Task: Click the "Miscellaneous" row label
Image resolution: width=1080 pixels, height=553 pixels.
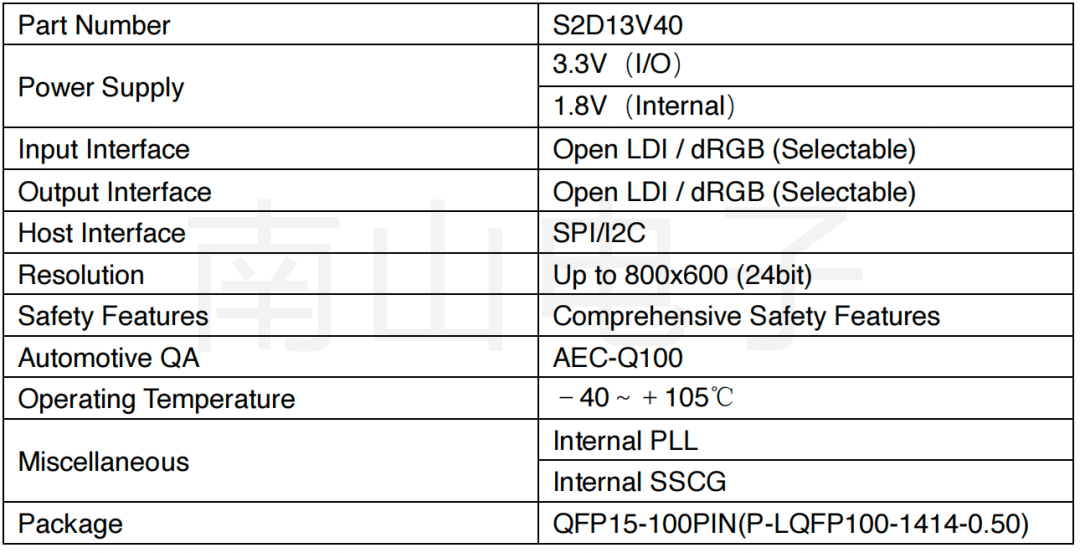Action: (x=104, y=462)
